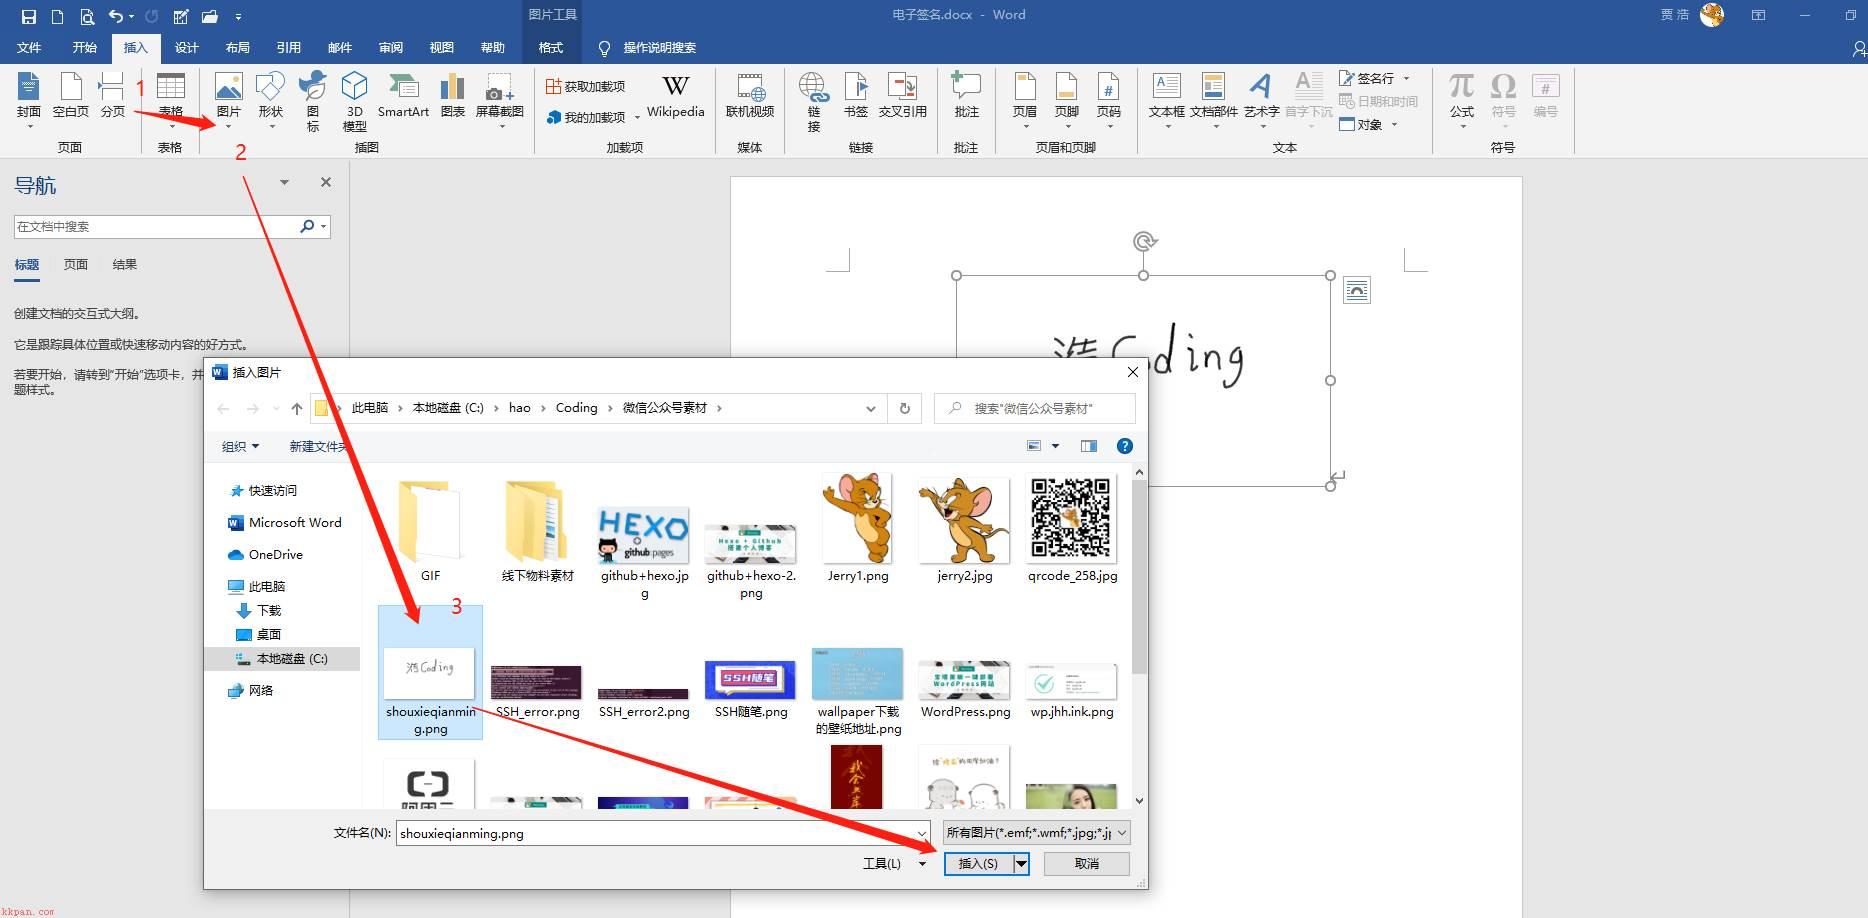Insert a SmartArt graphic
Image resolution: width=1868 pixels, height=918 pixels.
tap(403, 96)
